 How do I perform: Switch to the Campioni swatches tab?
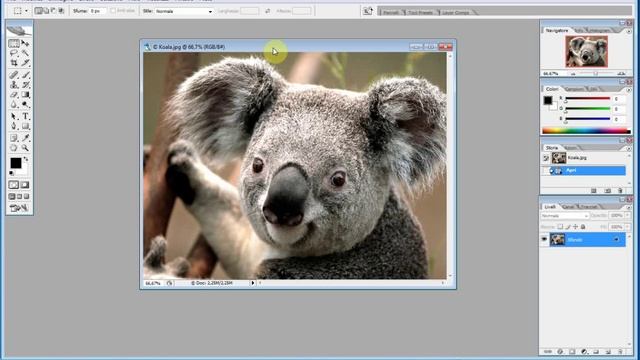[574, 89]
